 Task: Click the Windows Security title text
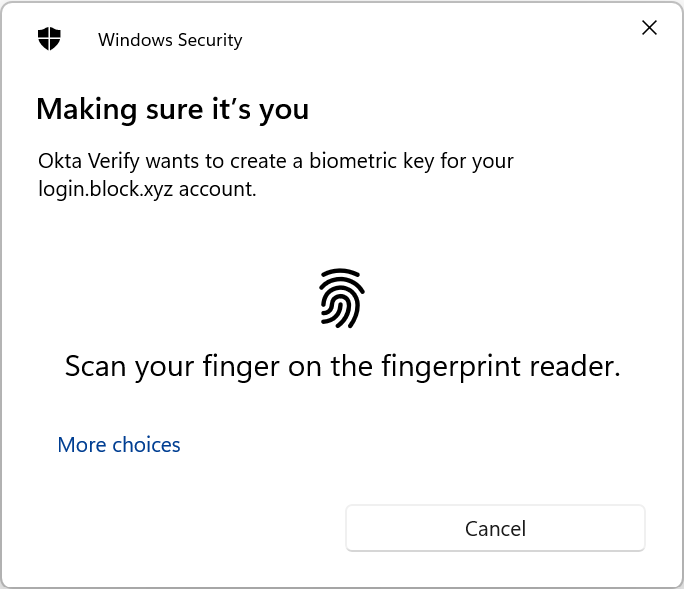(170, 40)
